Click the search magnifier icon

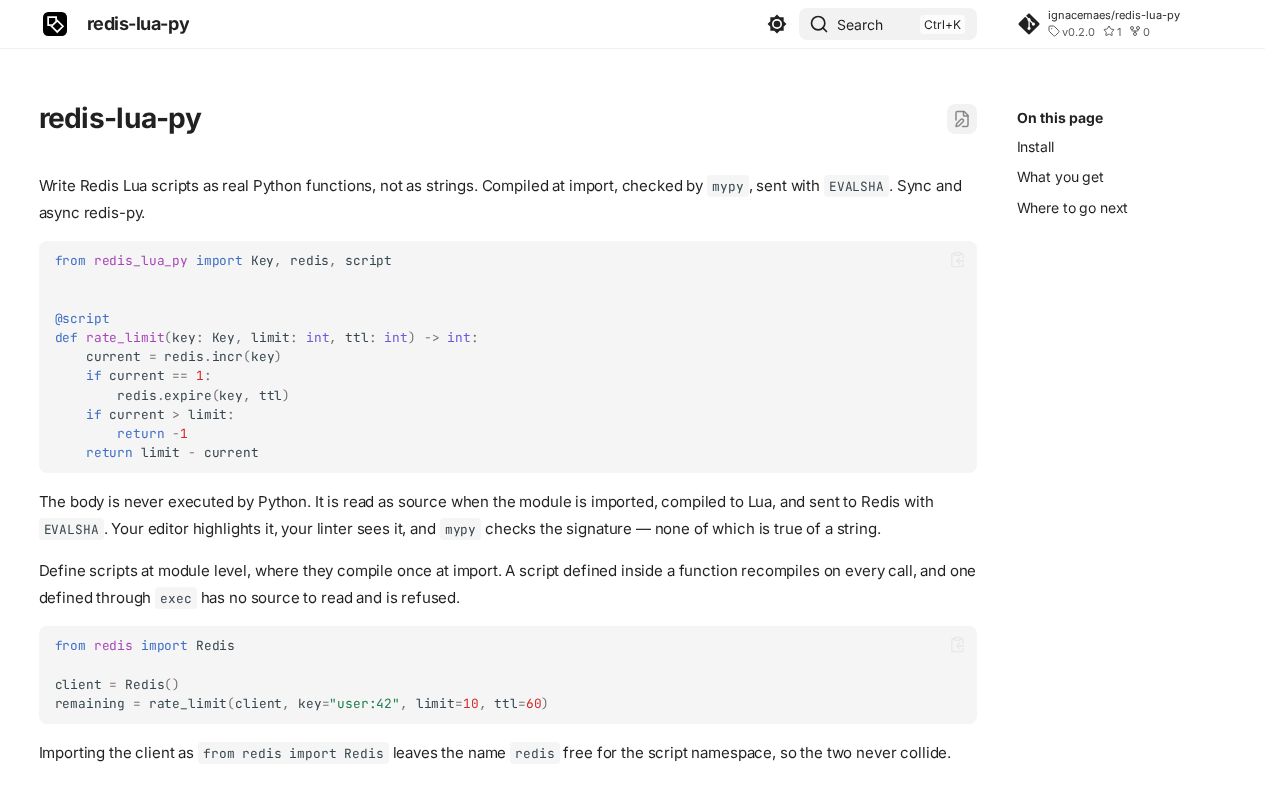coord(819,24)
